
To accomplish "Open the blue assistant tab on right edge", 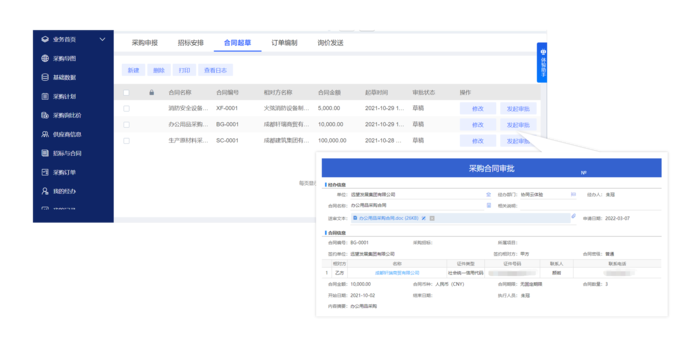I will point(542,62).
